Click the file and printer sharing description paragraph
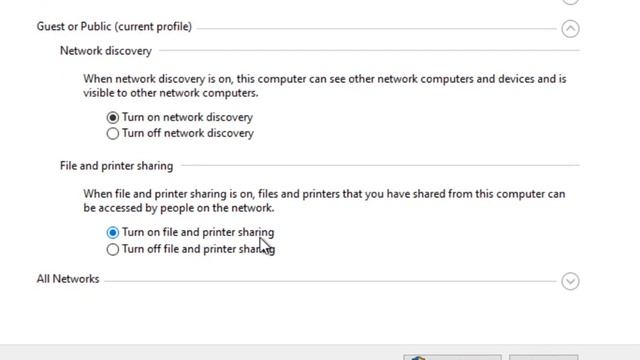 point(324,201)
